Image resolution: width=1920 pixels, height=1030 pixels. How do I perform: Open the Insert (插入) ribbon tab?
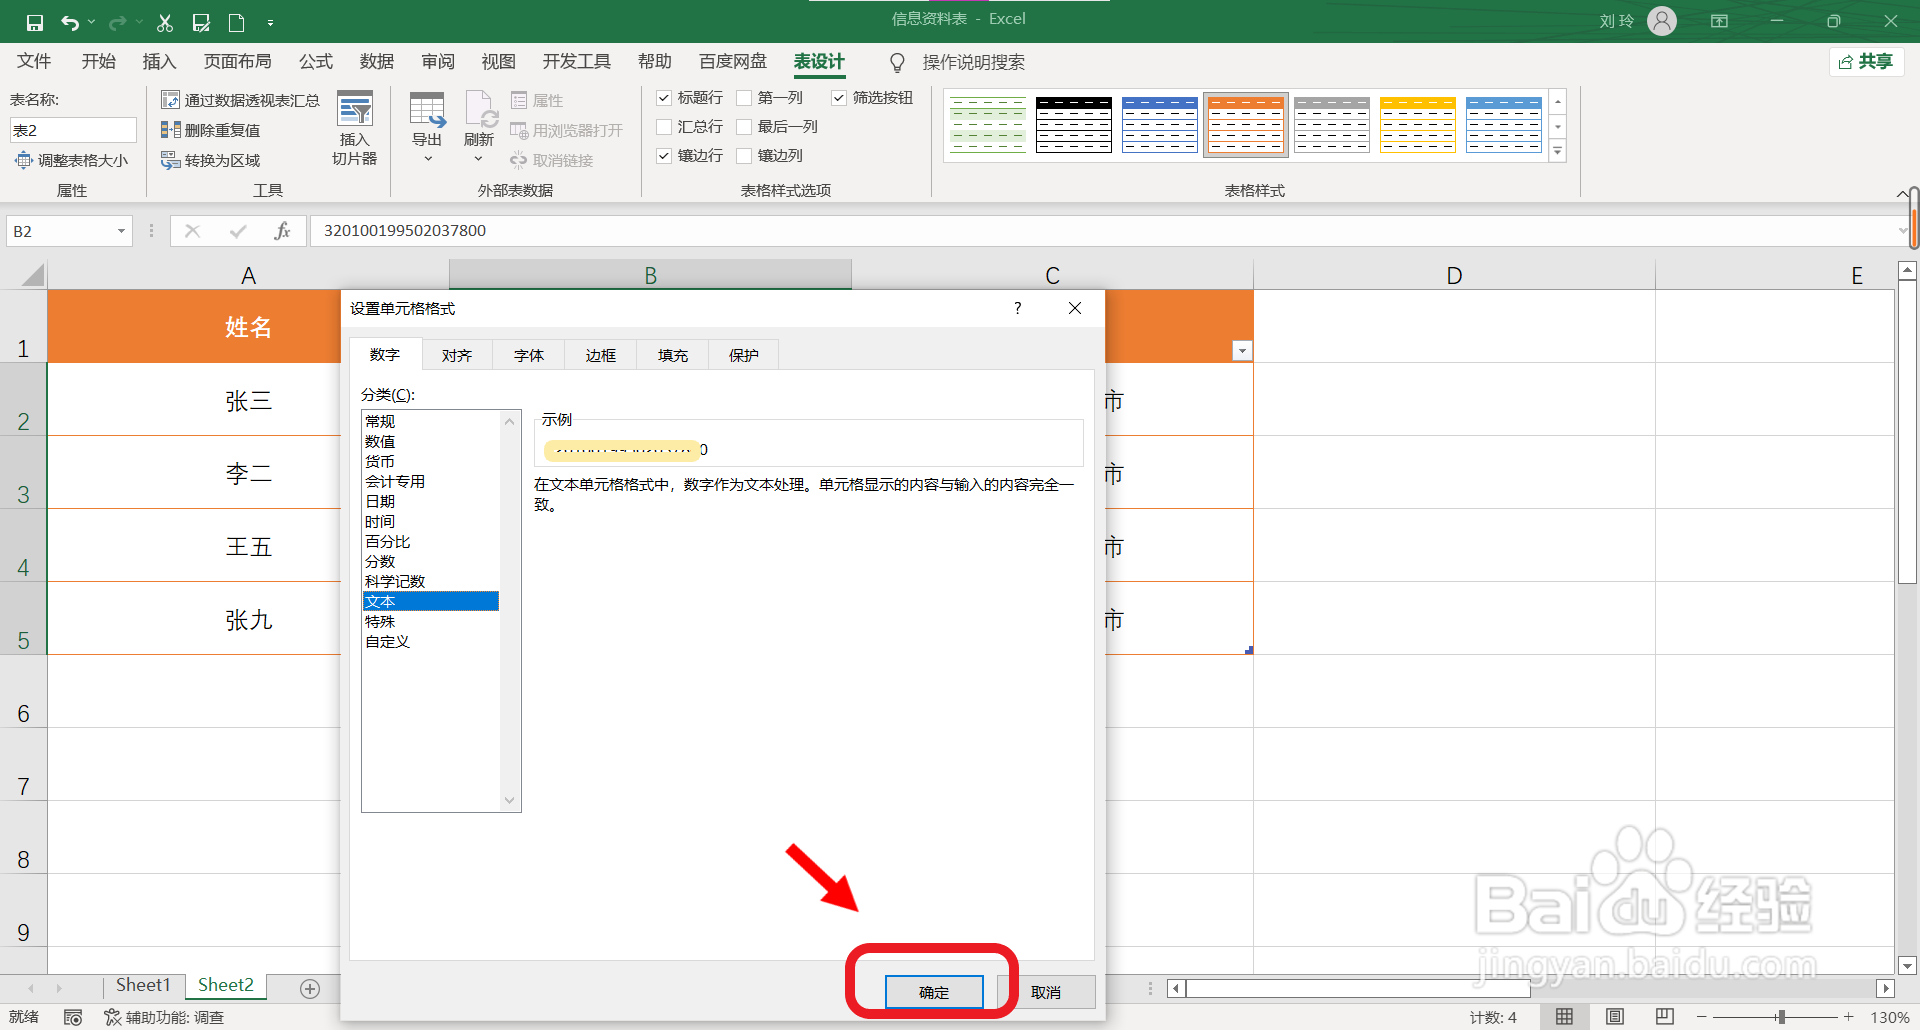coord(159,62)
